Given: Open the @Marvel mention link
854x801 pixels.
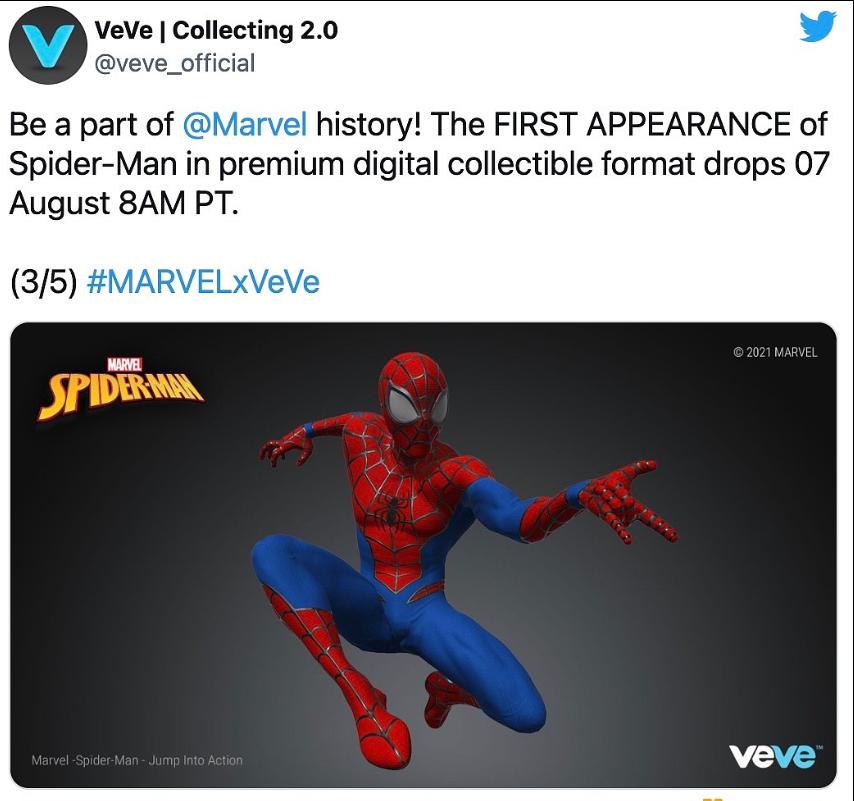Looking at the screenshot, I should pos(245,124).
